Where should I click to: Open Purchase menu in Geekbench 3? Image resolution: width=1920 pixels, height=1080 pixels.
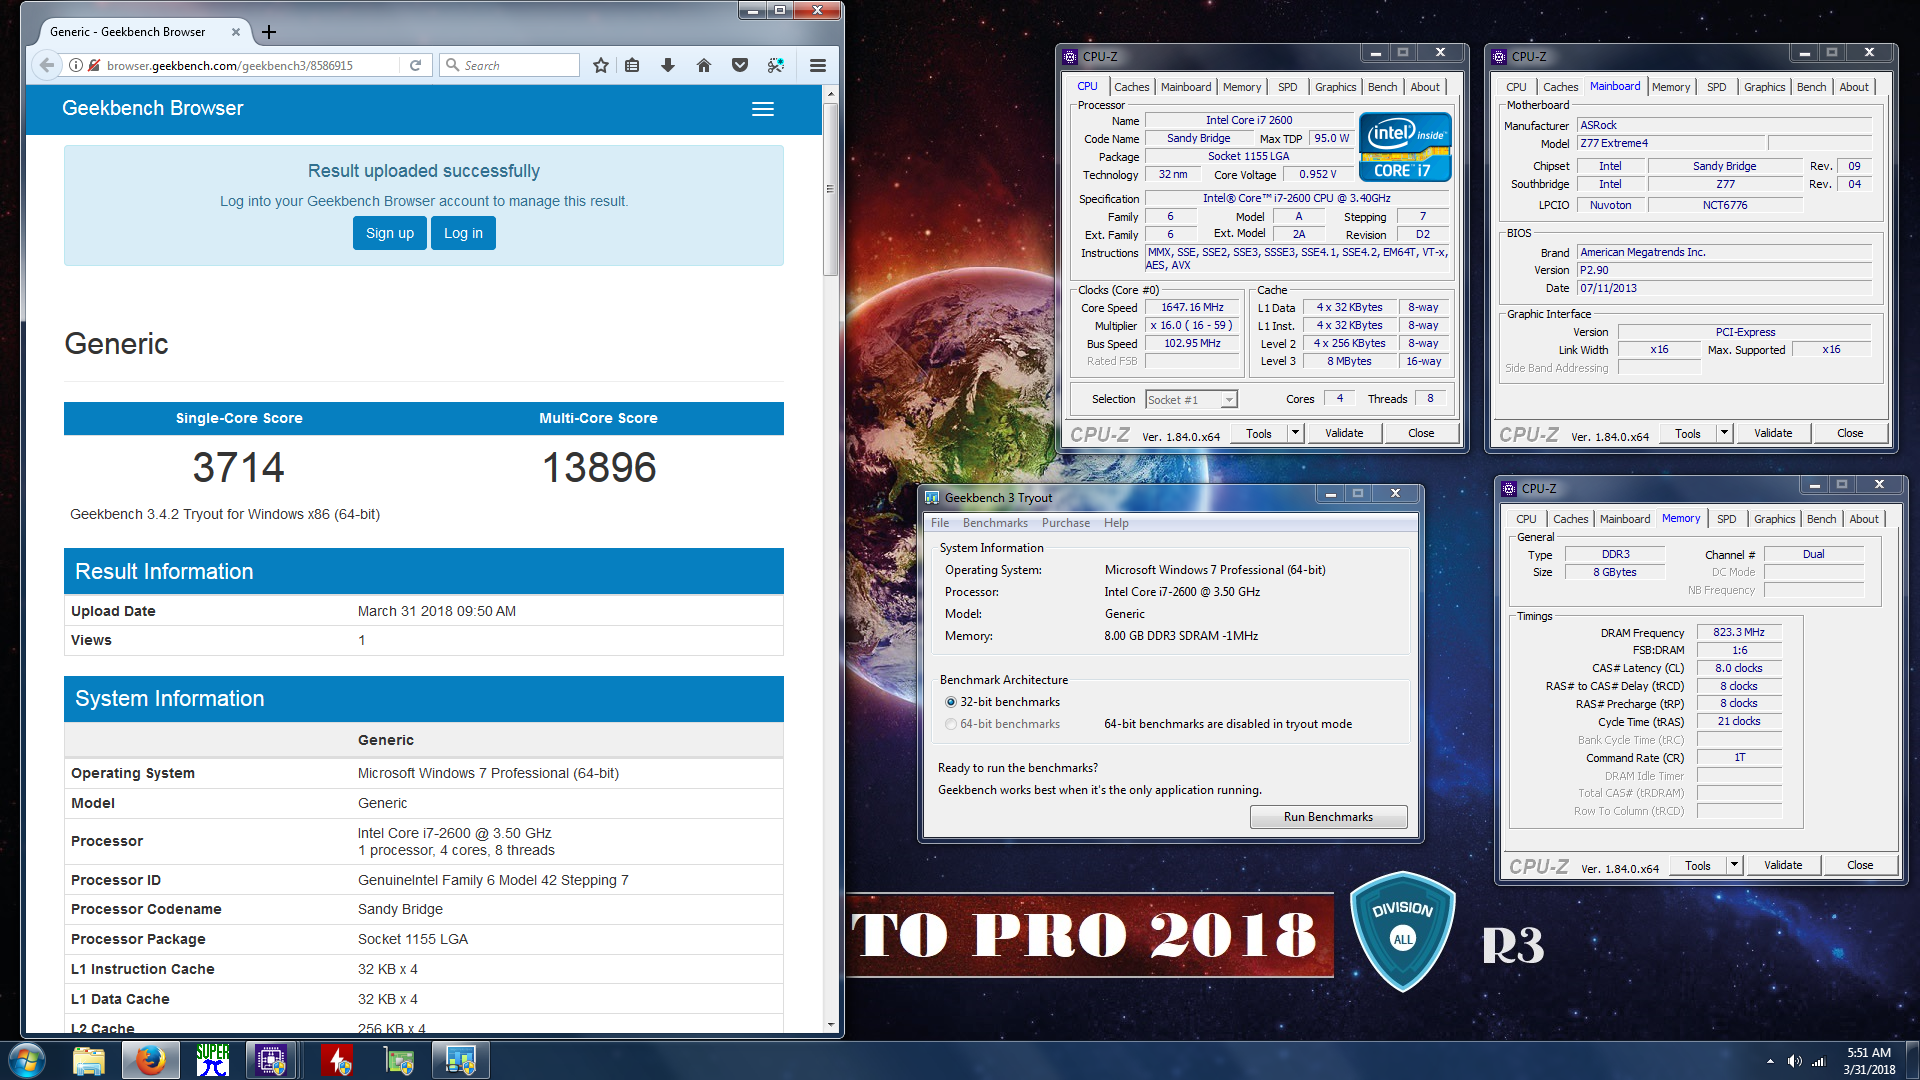1066,523
